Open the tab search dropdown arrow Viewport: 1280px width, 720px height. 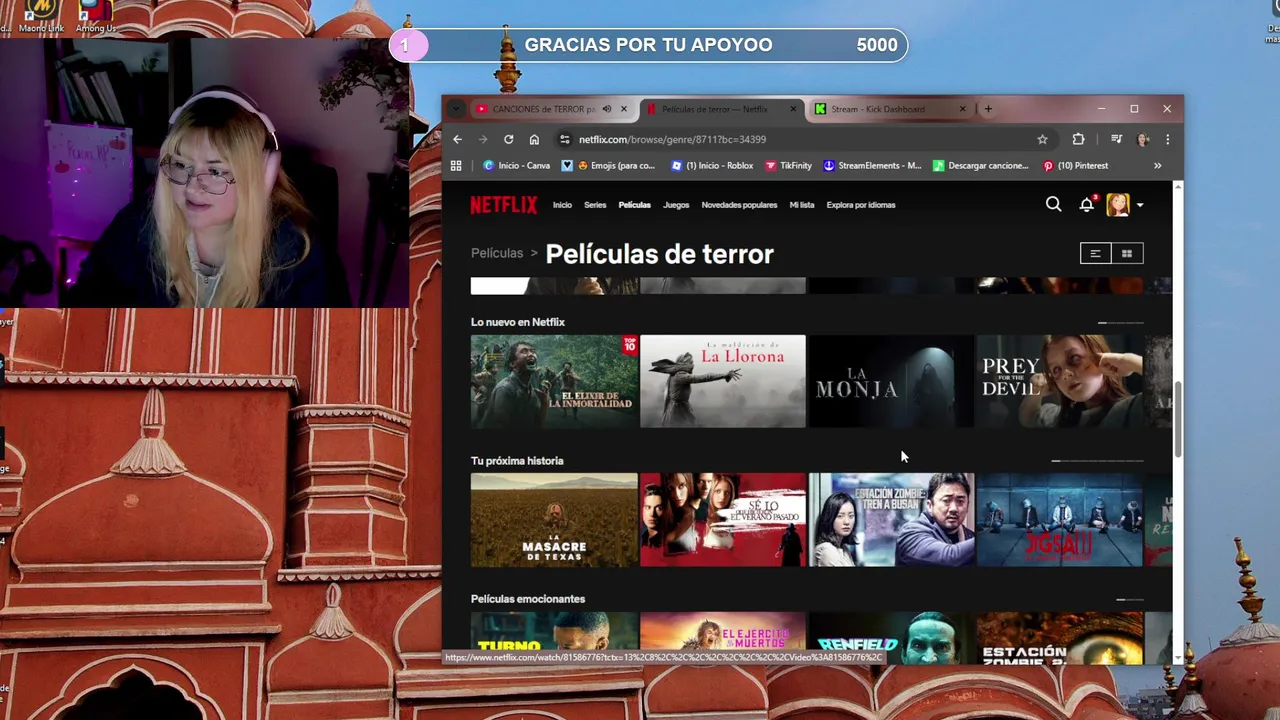456,108
